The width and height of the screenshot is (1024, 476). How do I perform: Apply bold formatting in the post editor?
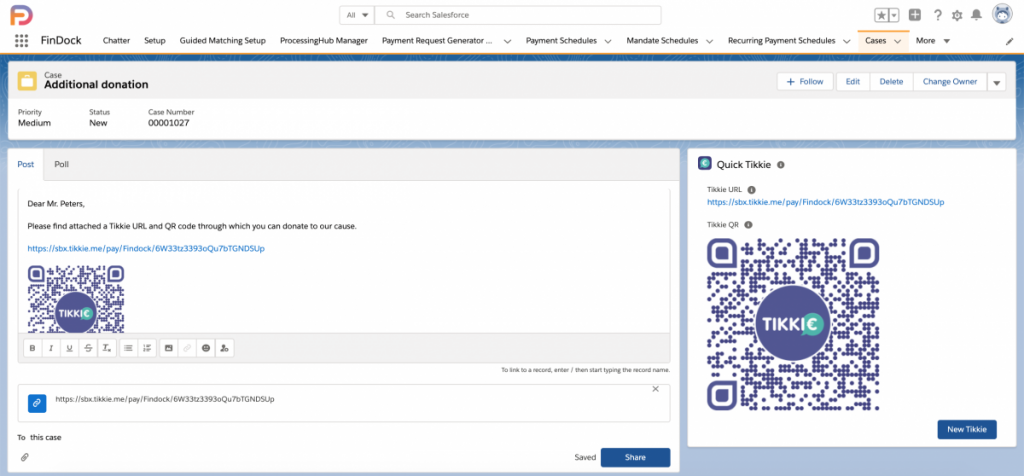point(33,349)
